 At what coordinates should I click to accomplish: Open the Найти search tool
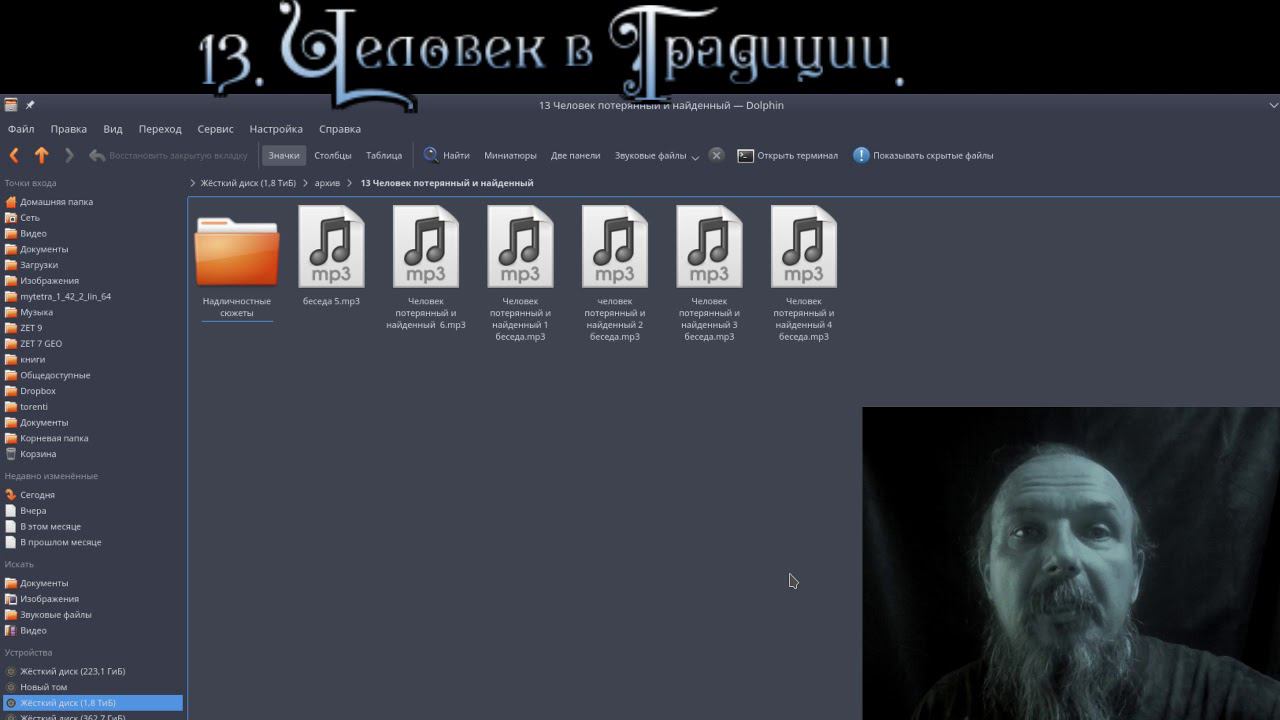[x=446, y=155]
